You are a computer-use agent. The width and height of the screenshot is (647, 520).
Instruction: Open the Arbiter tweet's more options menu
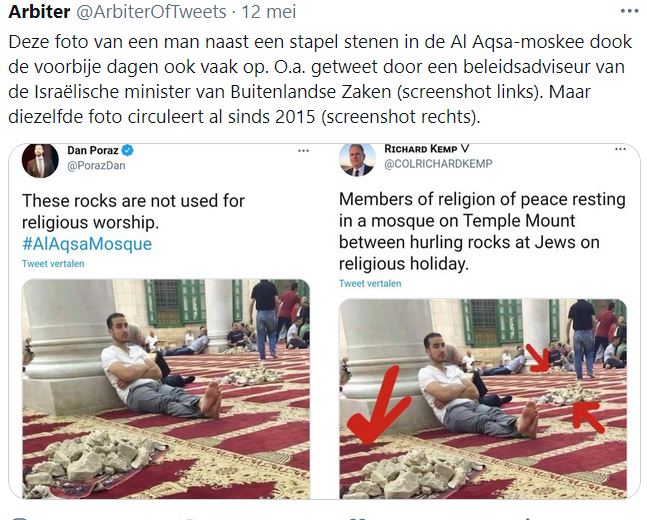coord(629,11)
